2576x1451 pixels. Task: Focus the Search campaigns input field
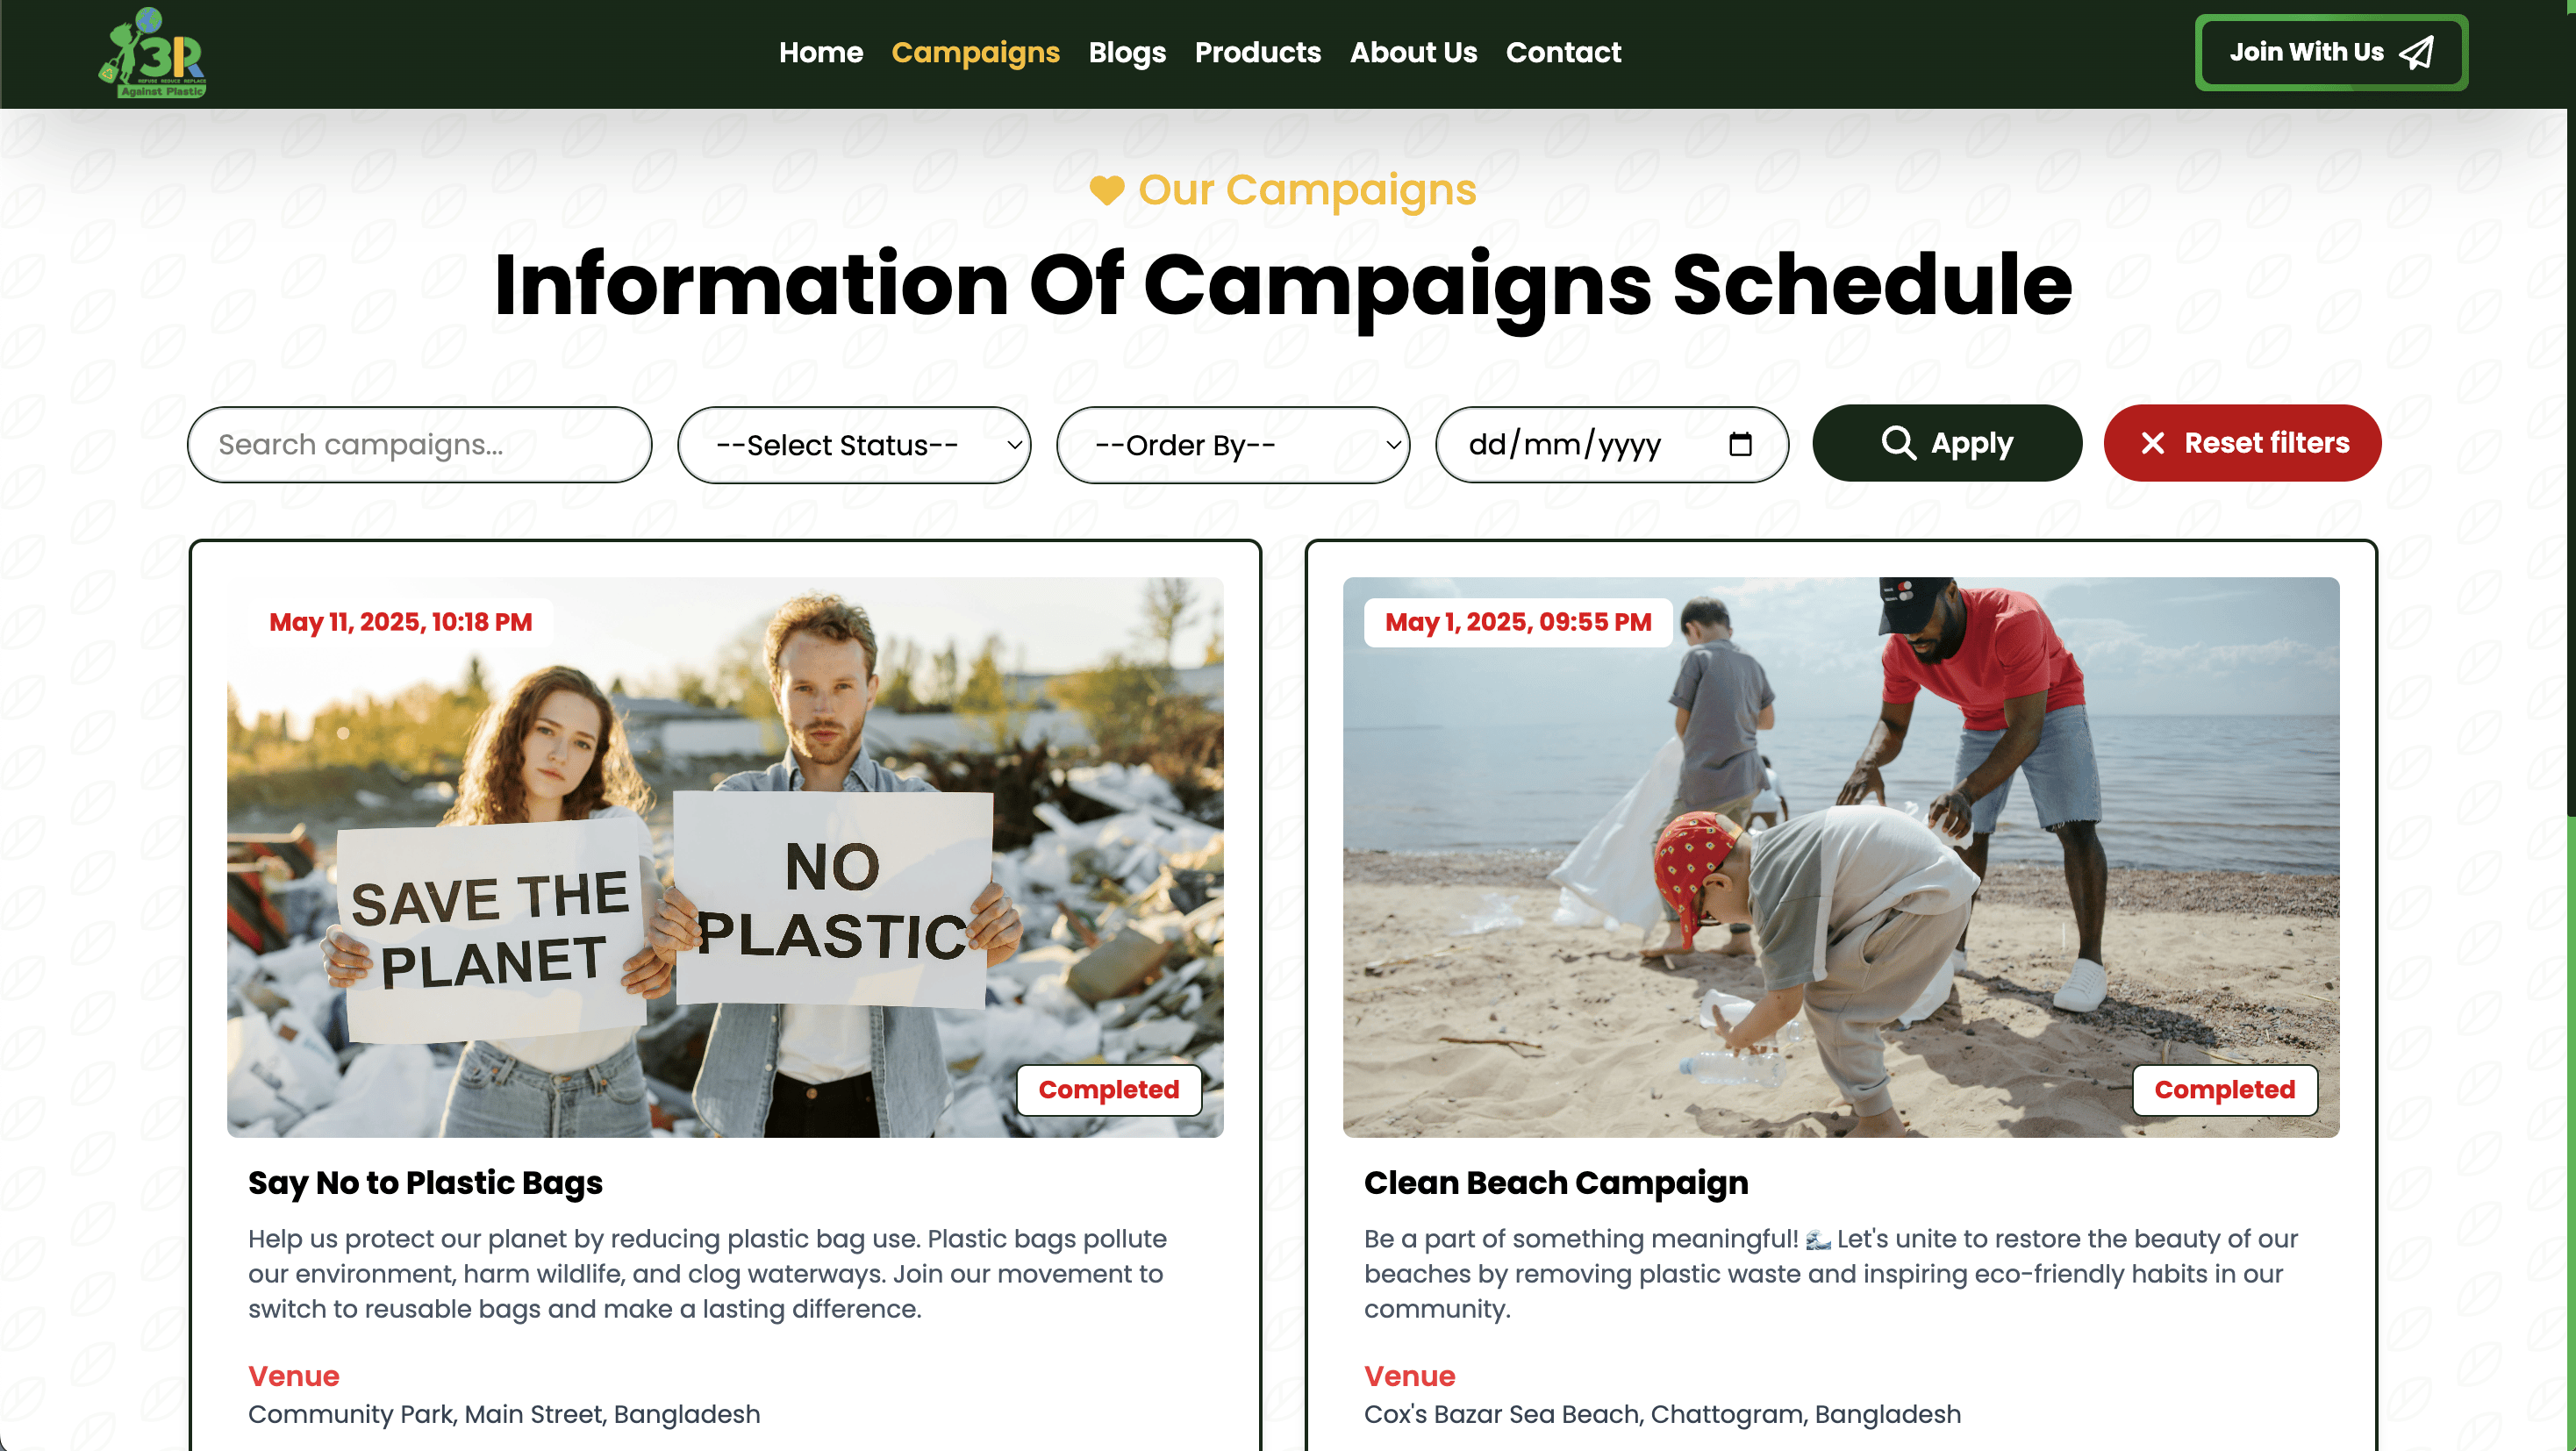[x=419, y=445]
